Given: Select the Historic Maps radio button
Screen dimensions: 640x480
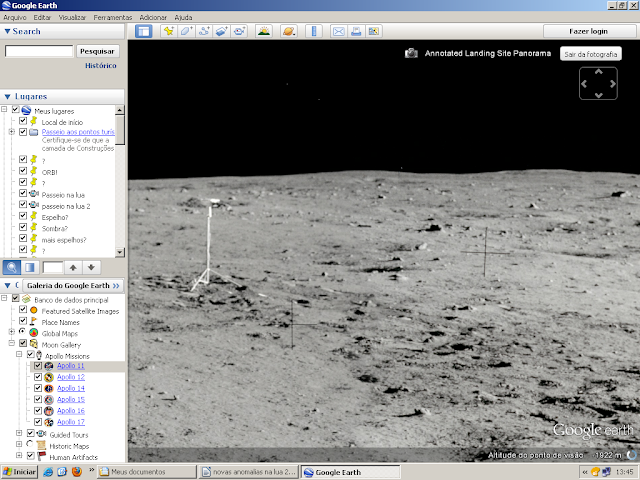Looking at the screenshot, I should [x=30, y=444].
